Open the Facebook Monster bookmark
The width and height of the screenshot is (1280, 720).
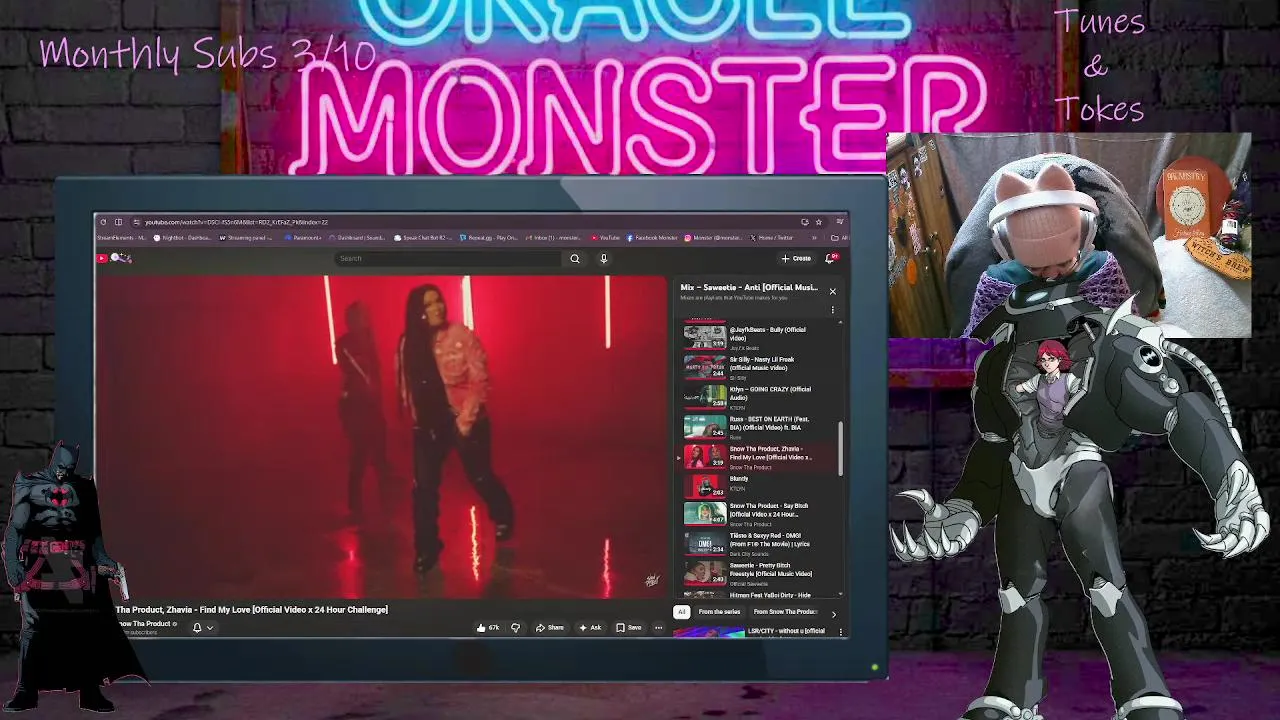[x=653, y=238]
